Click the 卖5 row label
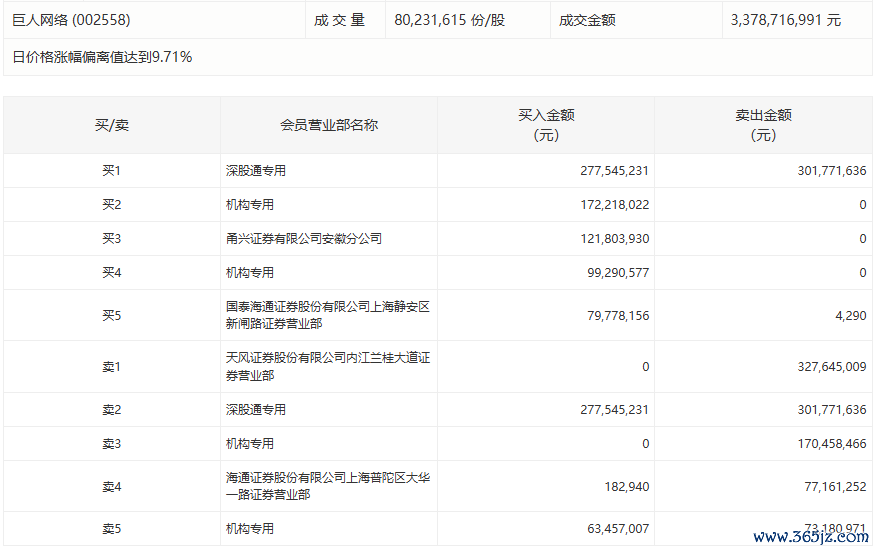This screenshot has height=552, width=876. [112, 528]
